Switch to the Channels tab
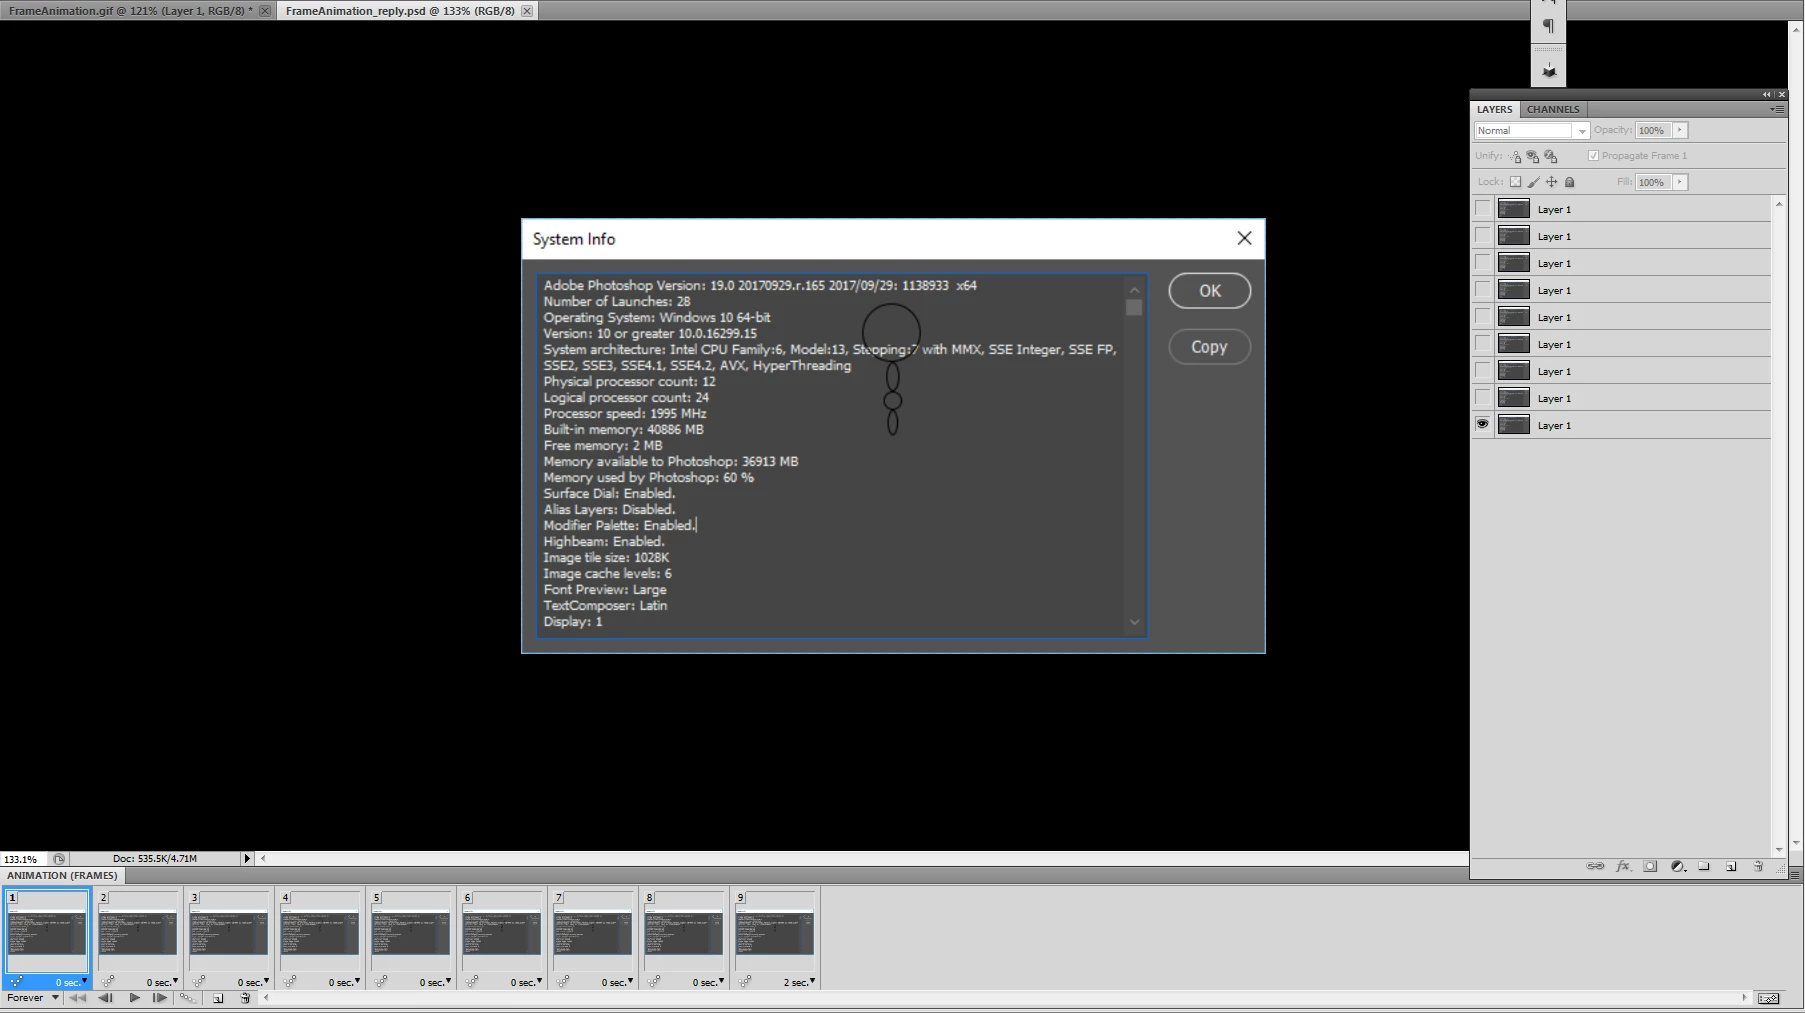This screenshot has width=1805, height=1013. 1553,109
